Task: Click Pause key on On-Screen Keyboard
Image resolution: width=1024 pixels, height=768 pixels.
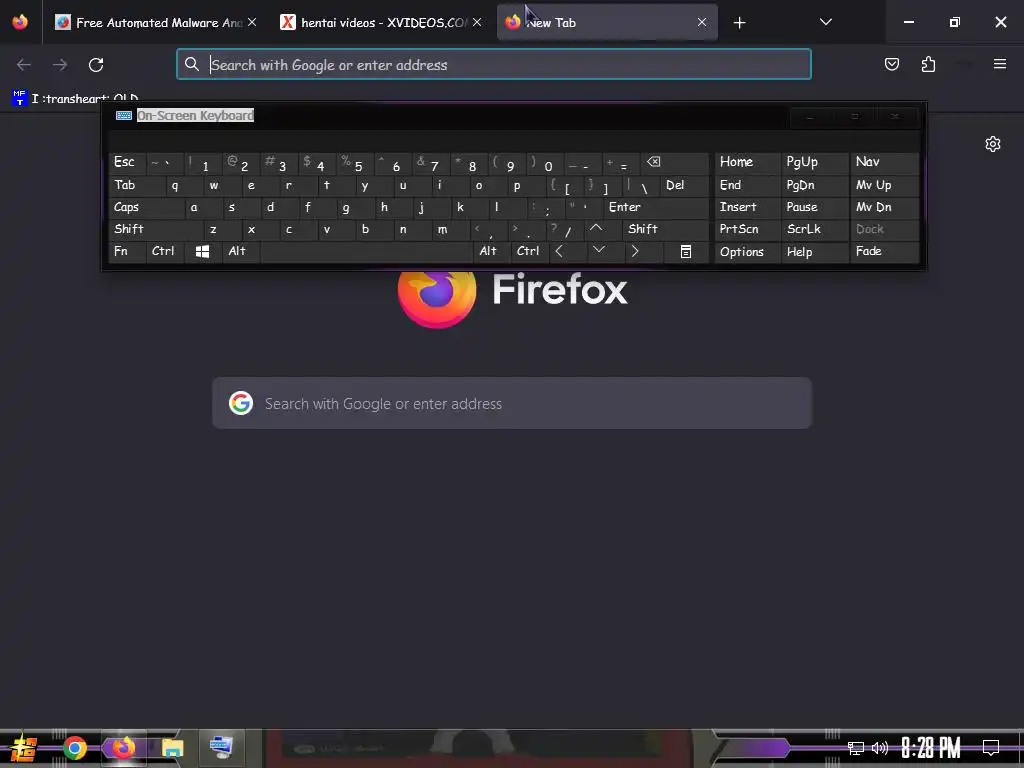Action: click(x=814, y=208)
